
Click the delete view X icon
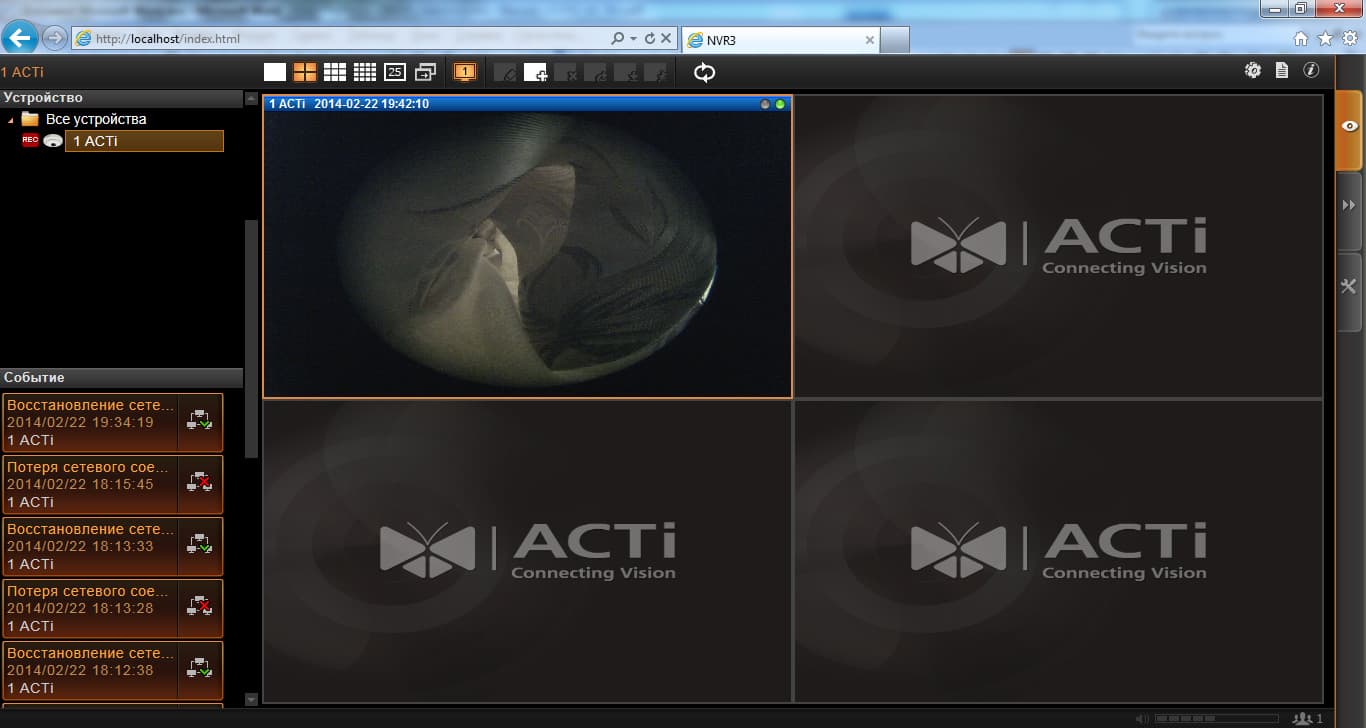[x=566, y=72]
